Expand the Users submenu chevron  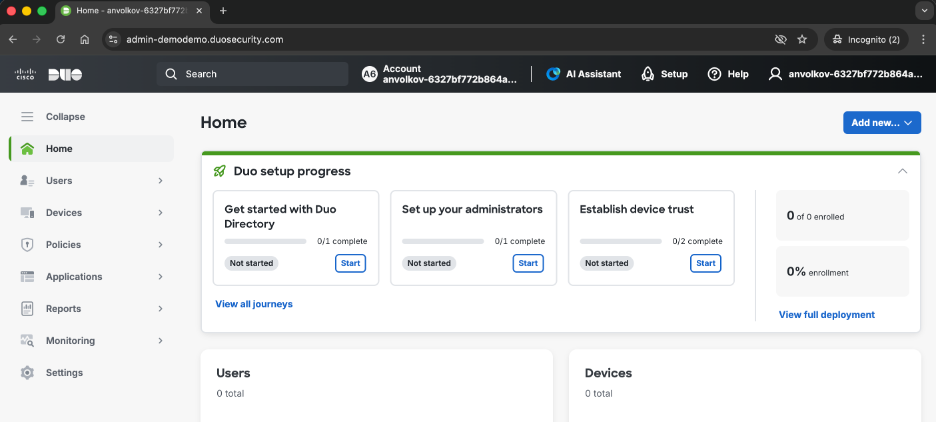(160, 181)
